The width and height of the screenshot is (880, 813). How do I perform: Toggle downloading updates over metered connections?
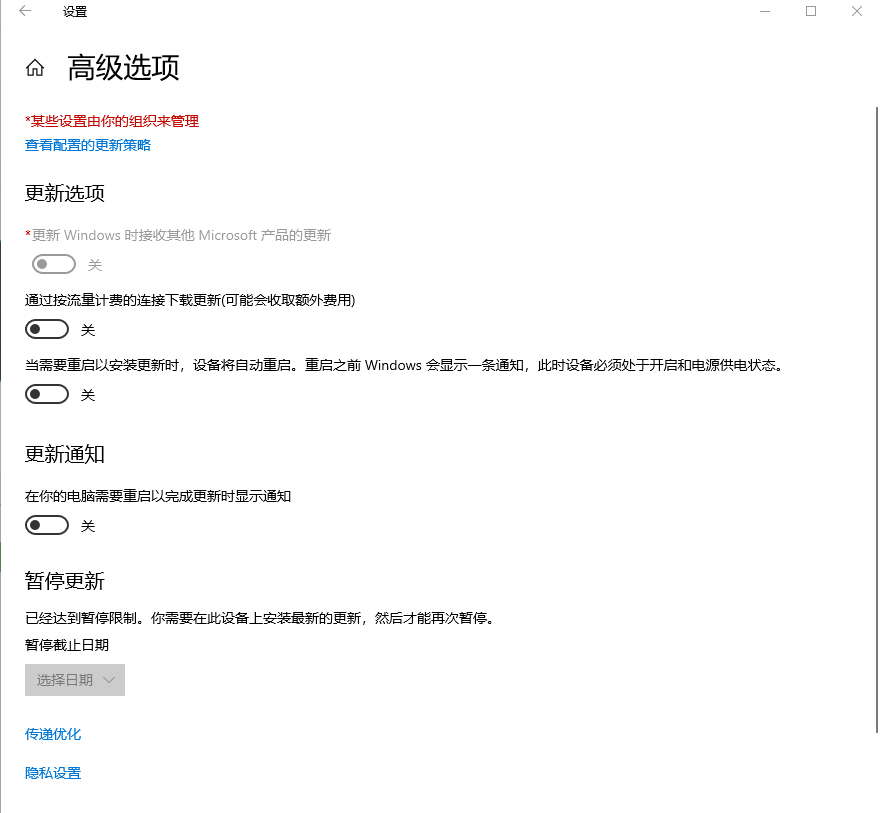tap(48, 330)
